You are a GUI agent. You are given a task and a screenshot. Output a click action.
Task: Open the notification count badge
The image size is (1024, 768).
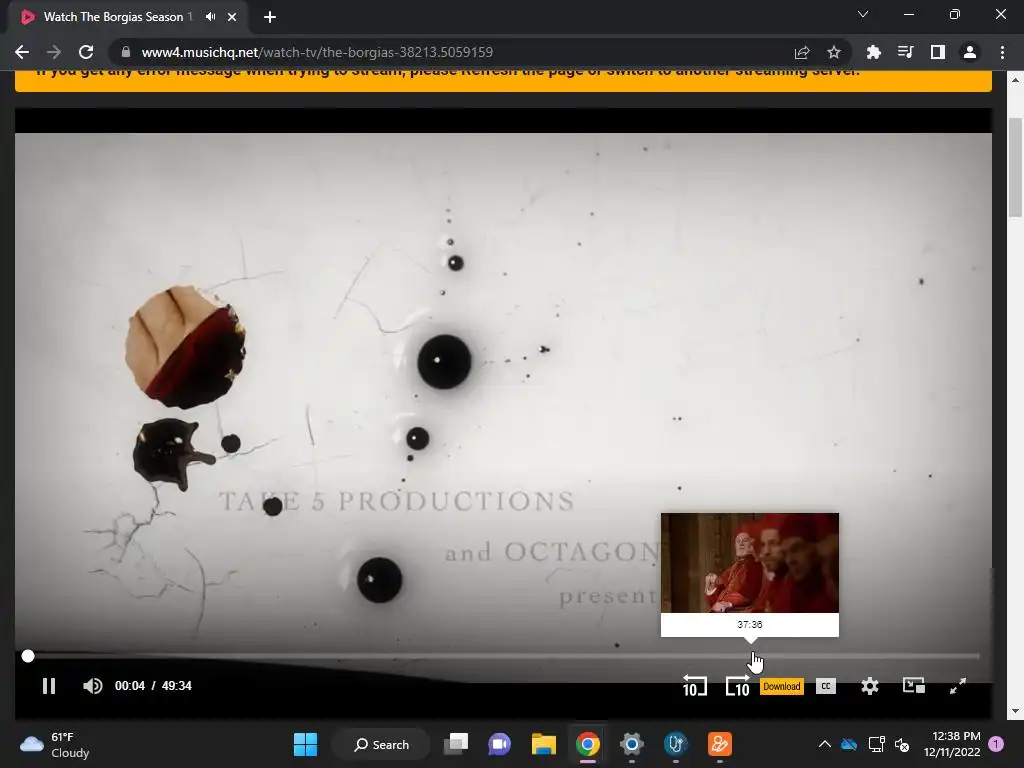coord(996,744)
